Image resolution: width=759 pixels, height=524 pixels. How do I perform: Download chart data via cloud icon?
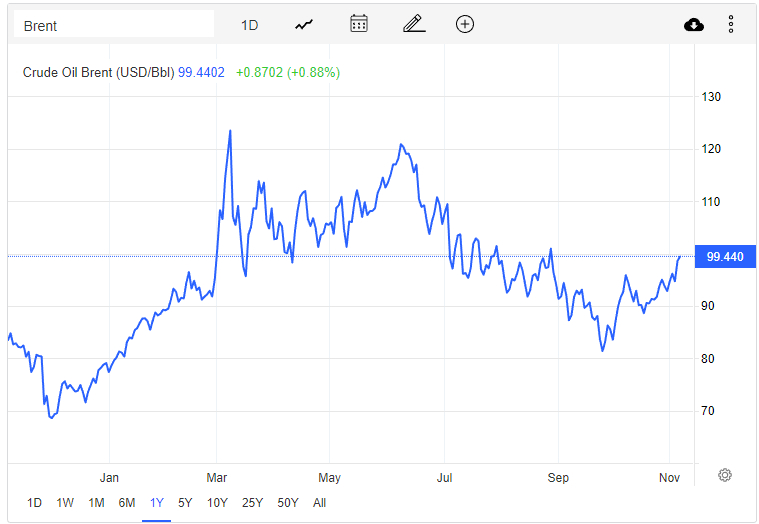(x=694, y=25)
